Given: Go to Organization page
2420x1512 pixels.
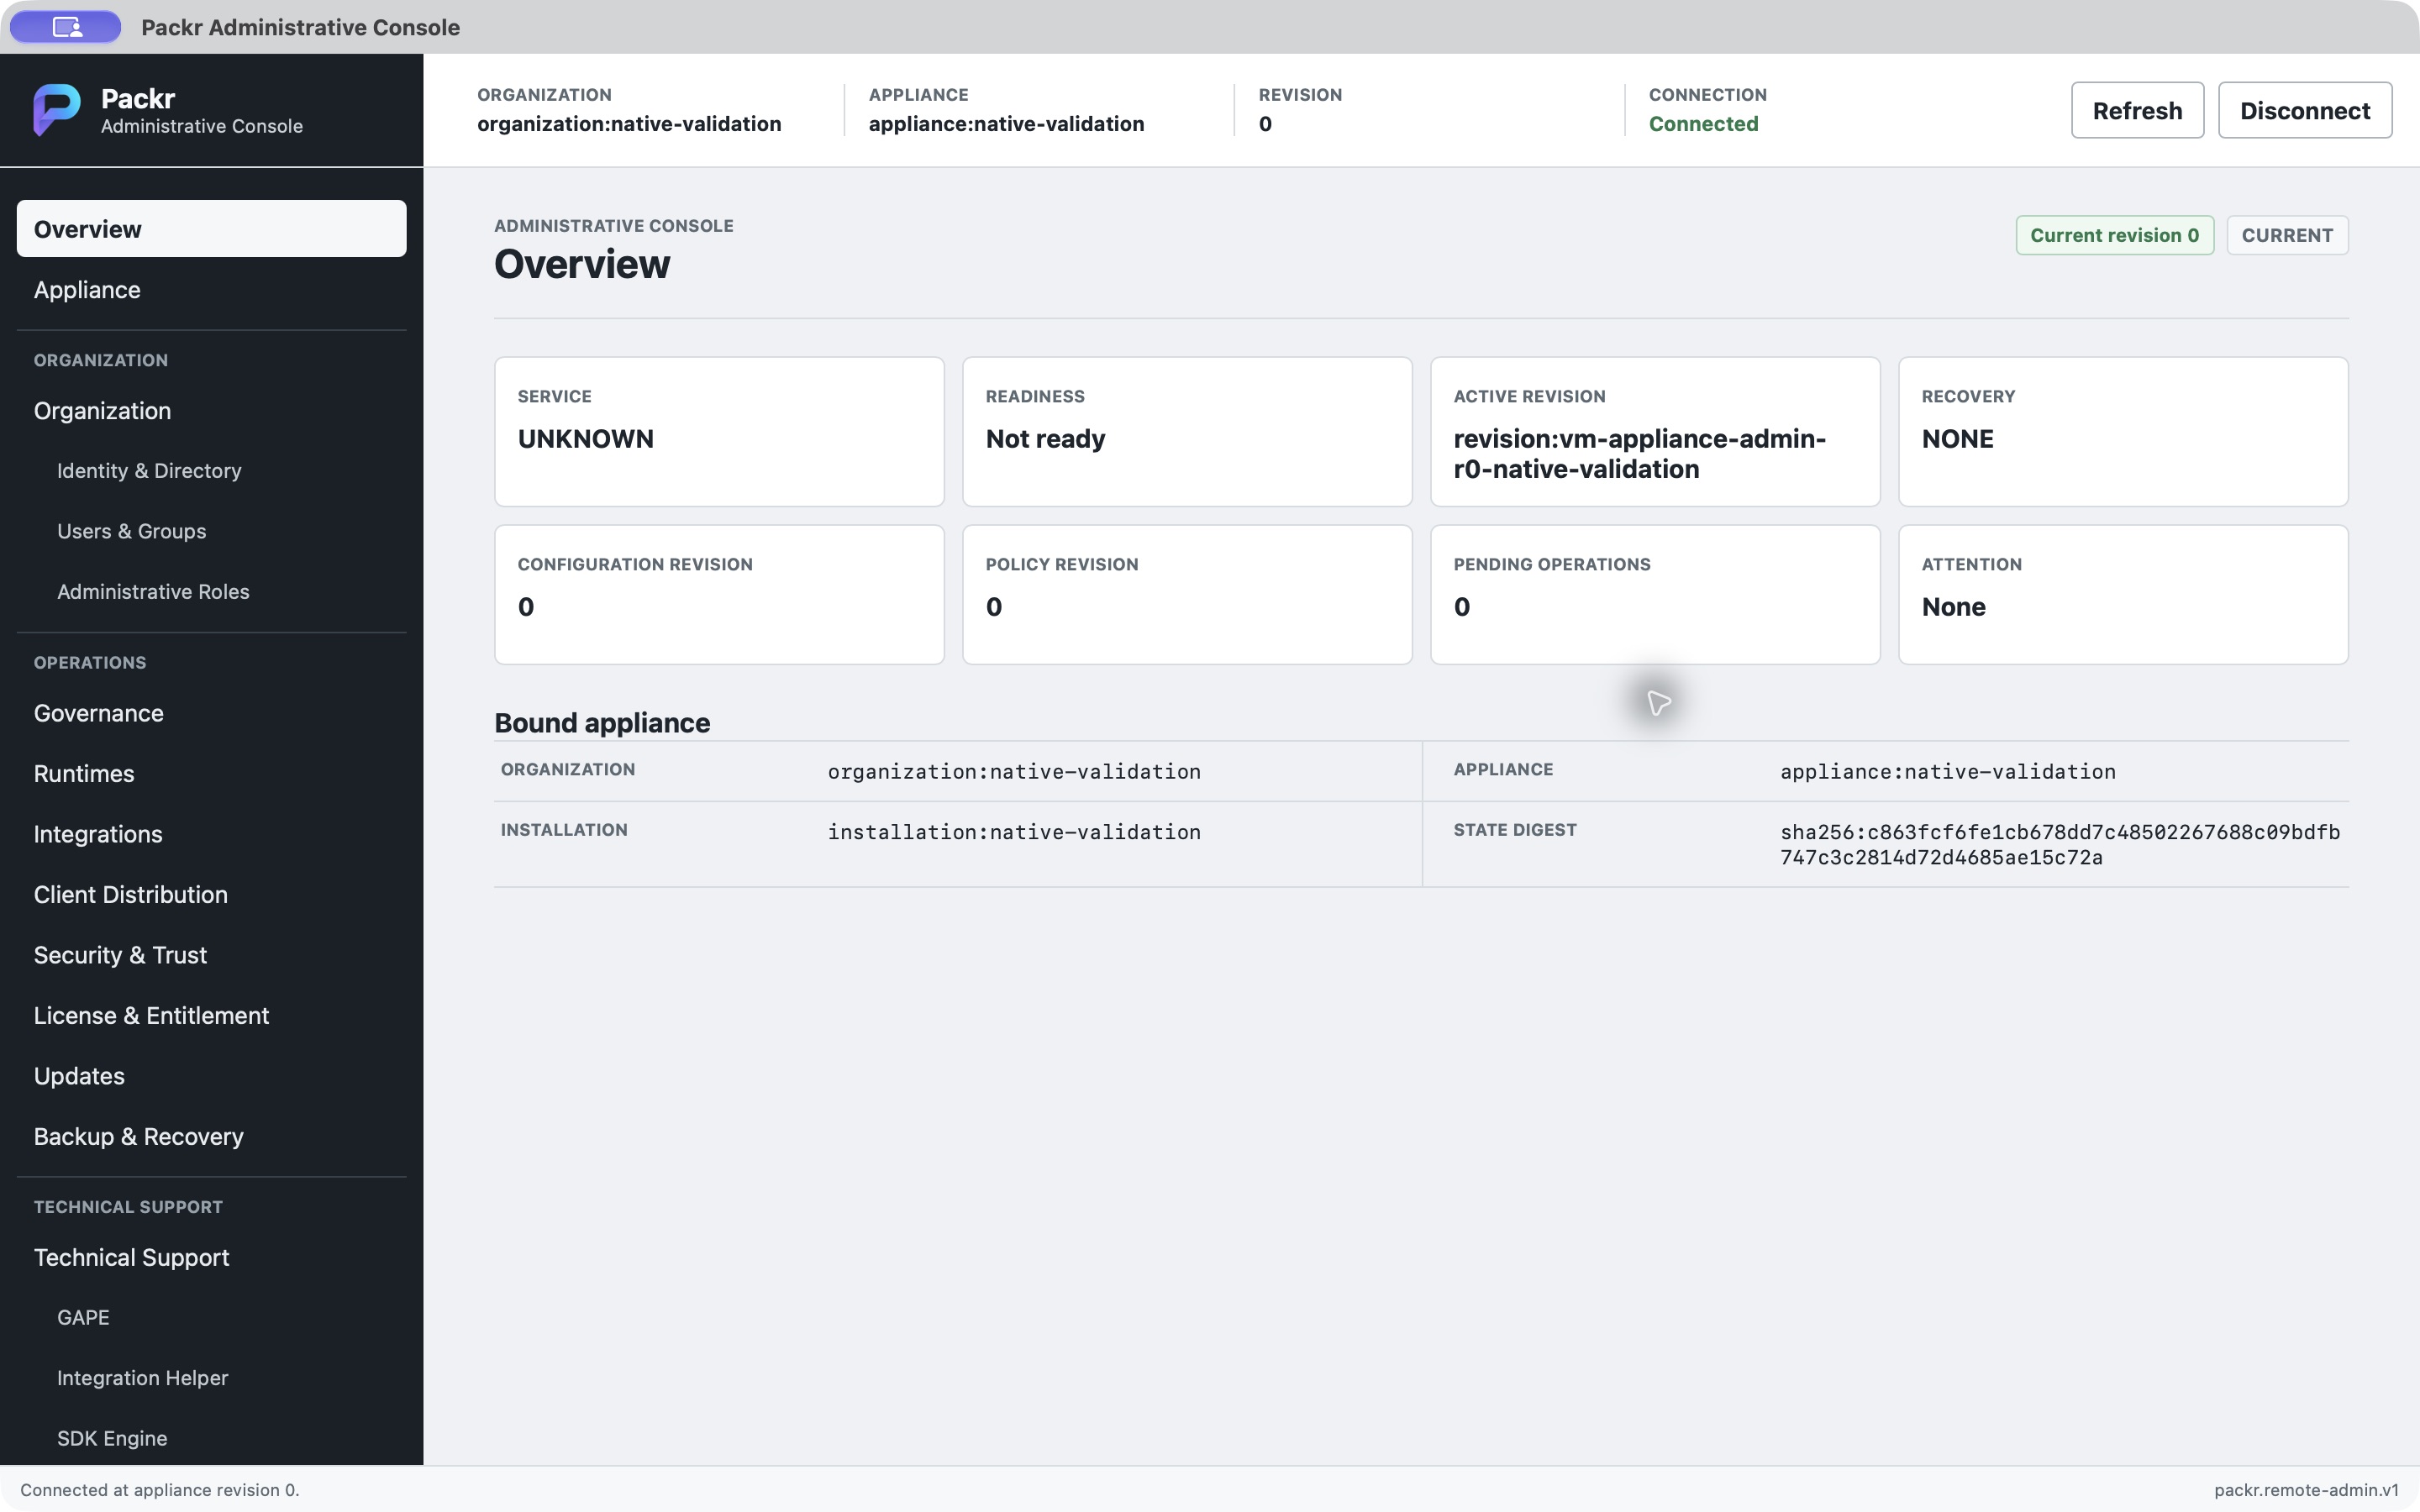Looking at the screenshot, I should pos(211,411).
